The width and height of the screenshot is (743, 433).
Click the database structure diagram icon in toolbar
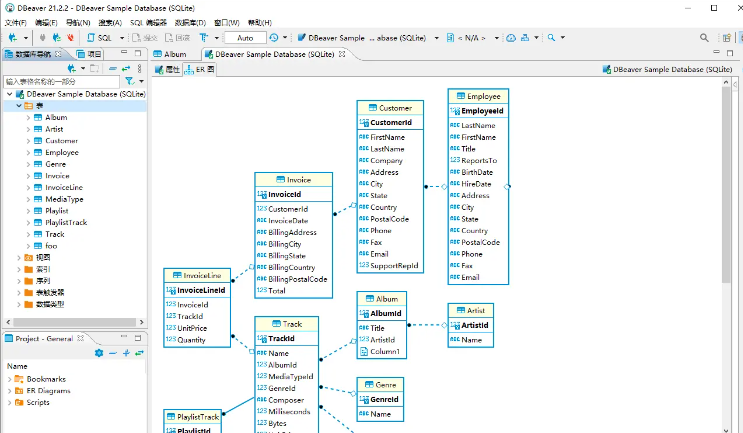525,37
